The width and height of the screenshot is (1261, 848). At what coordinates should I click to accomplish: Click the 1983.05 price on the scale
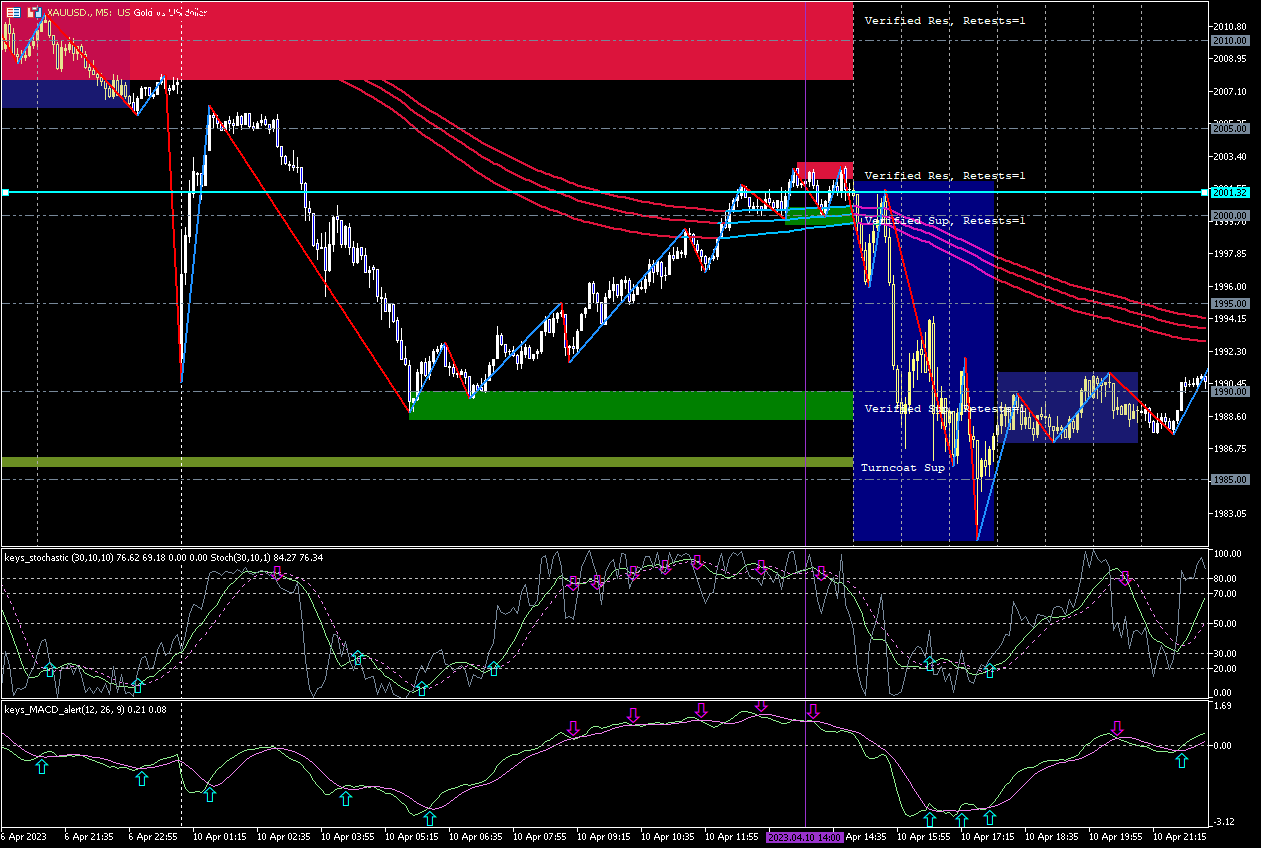point(1229,513)
